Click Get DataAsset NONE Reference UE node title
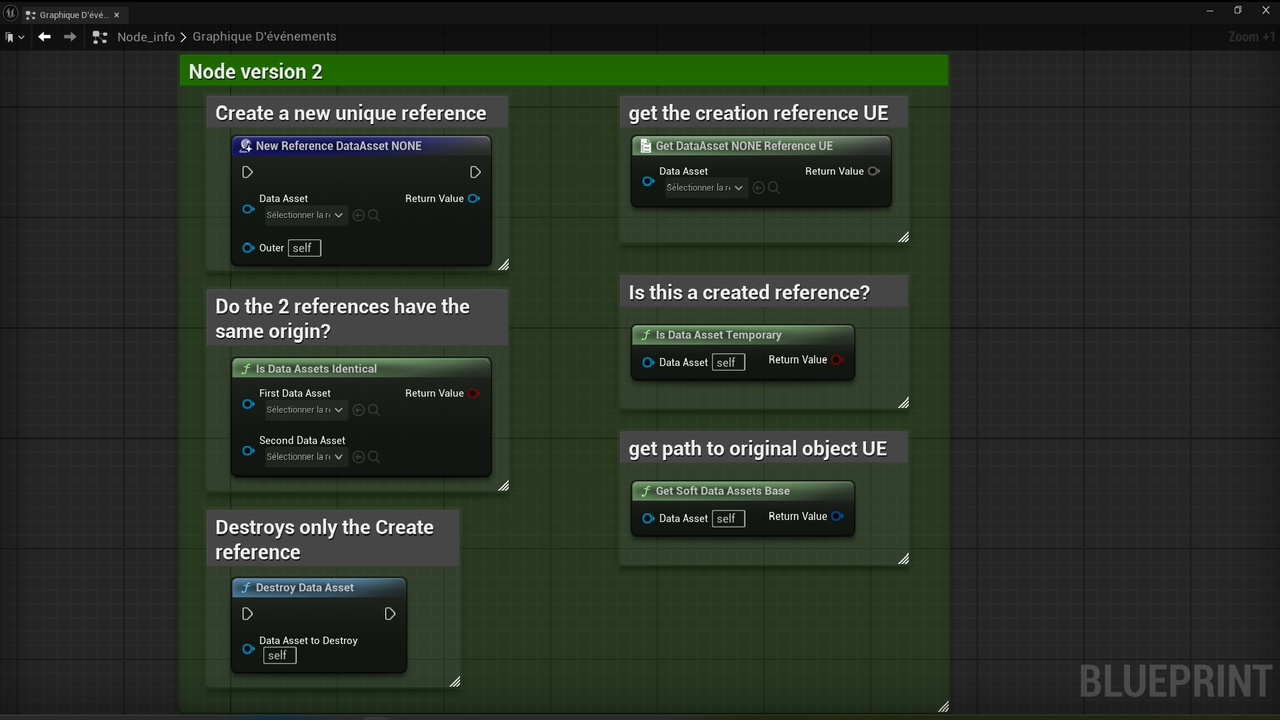The width and height of the screenshot is (1280, 720). [x=744, y=146]
